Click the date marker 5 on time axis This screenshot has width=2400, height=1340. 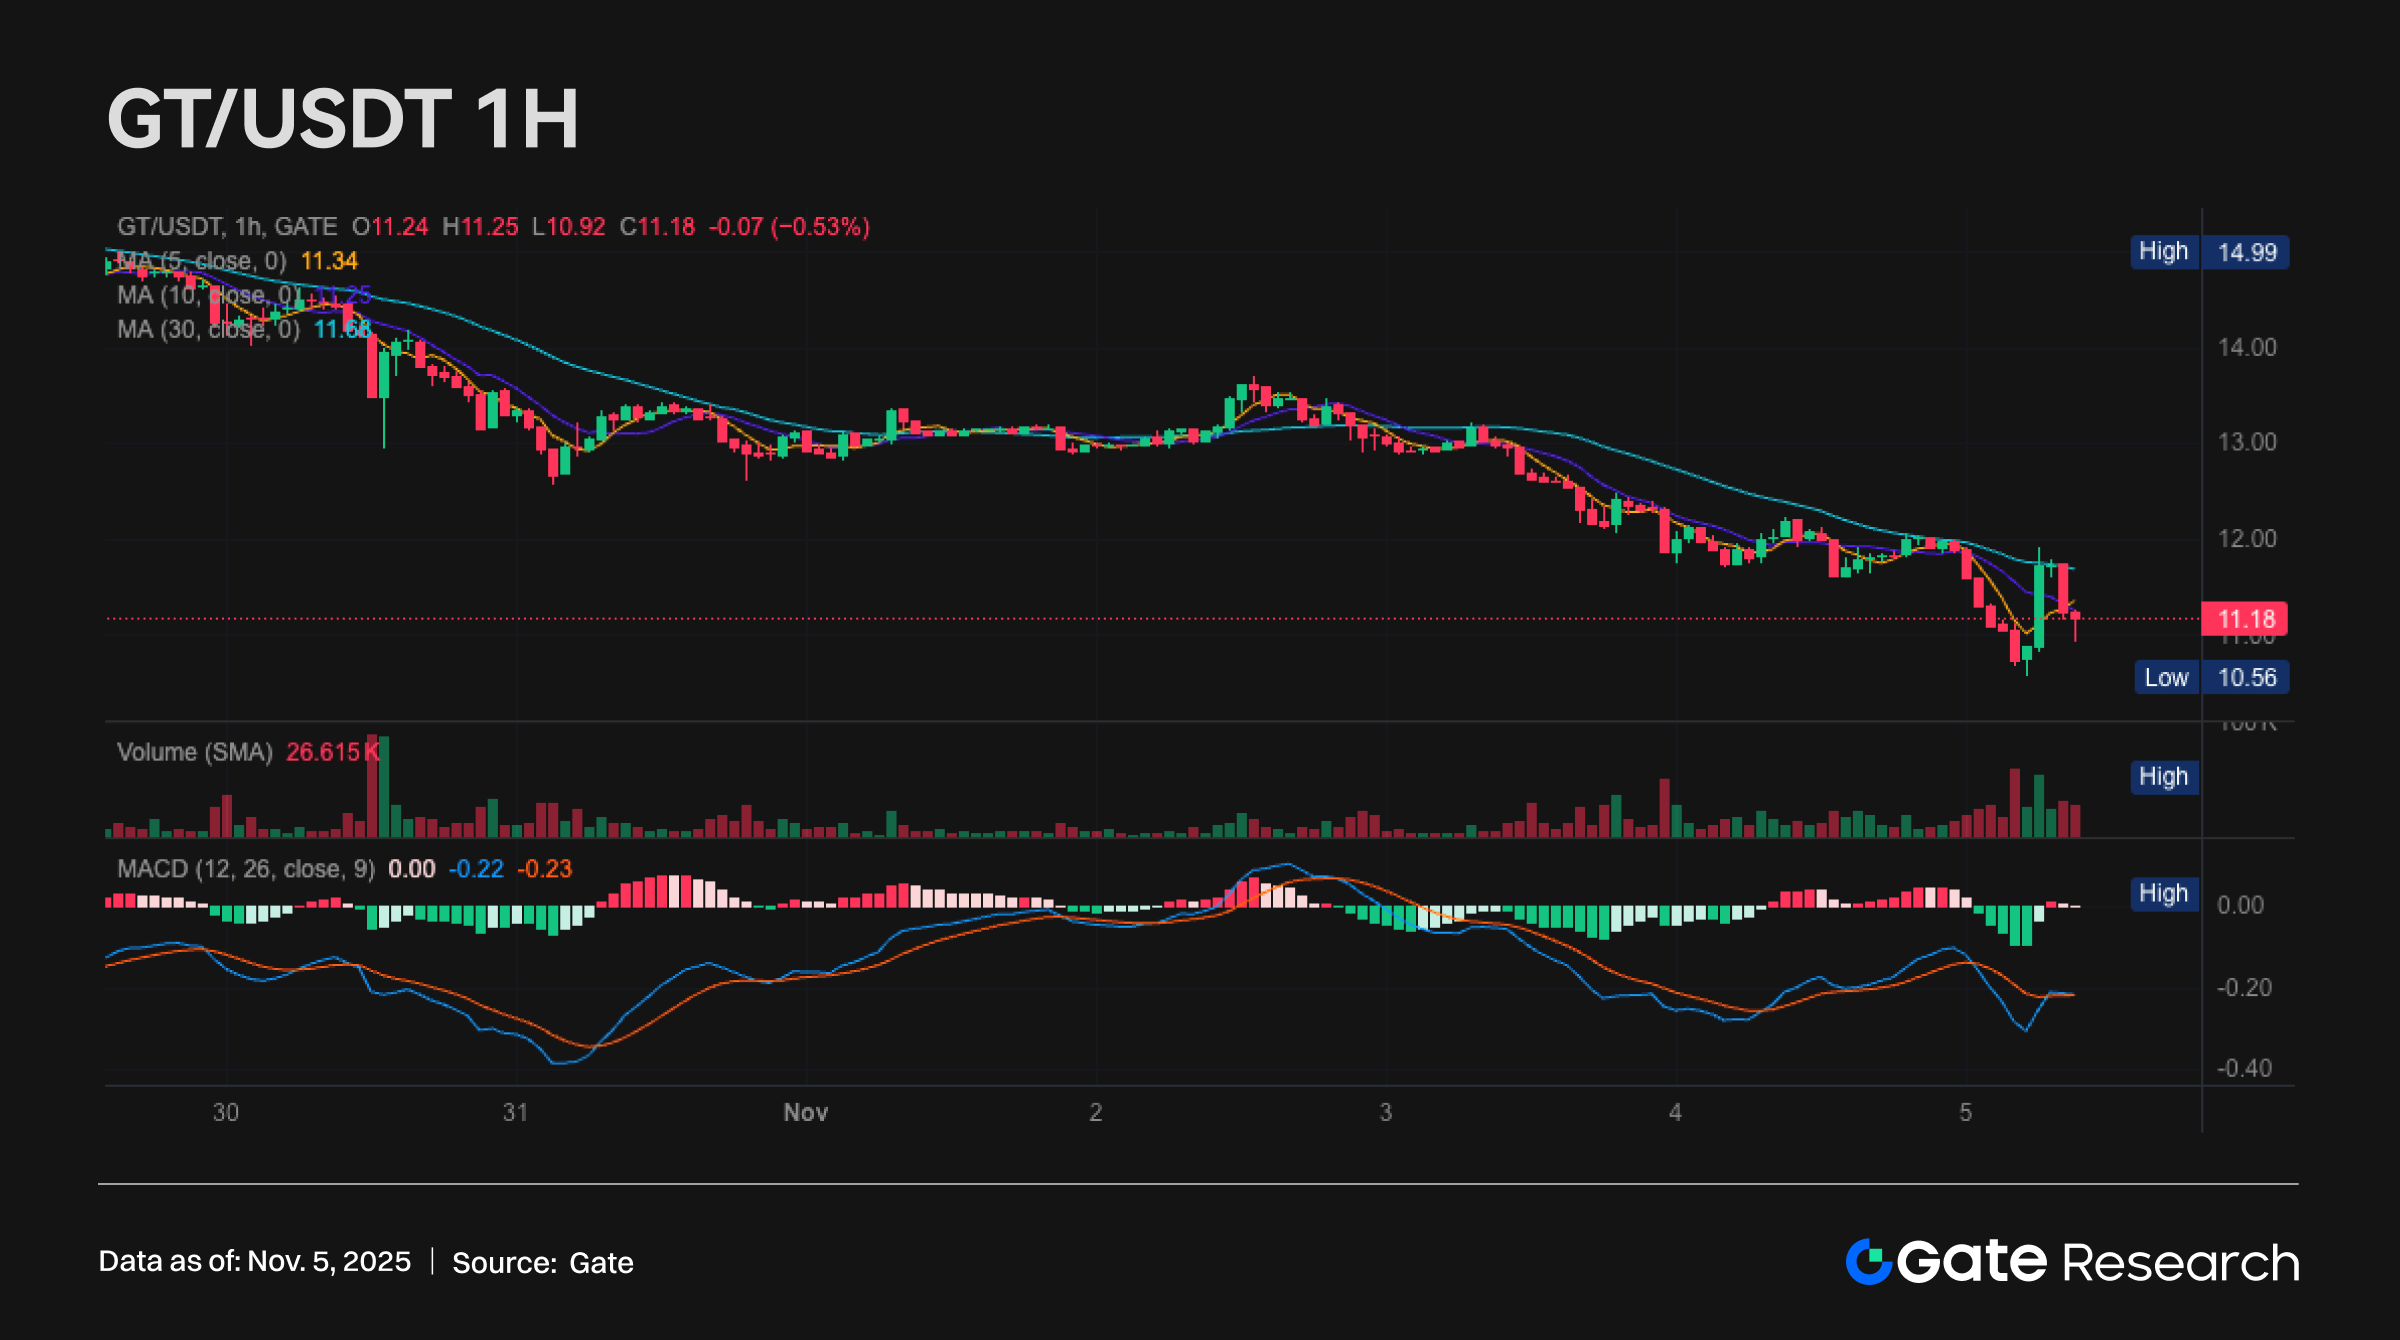click(x=1965, y=1112)
